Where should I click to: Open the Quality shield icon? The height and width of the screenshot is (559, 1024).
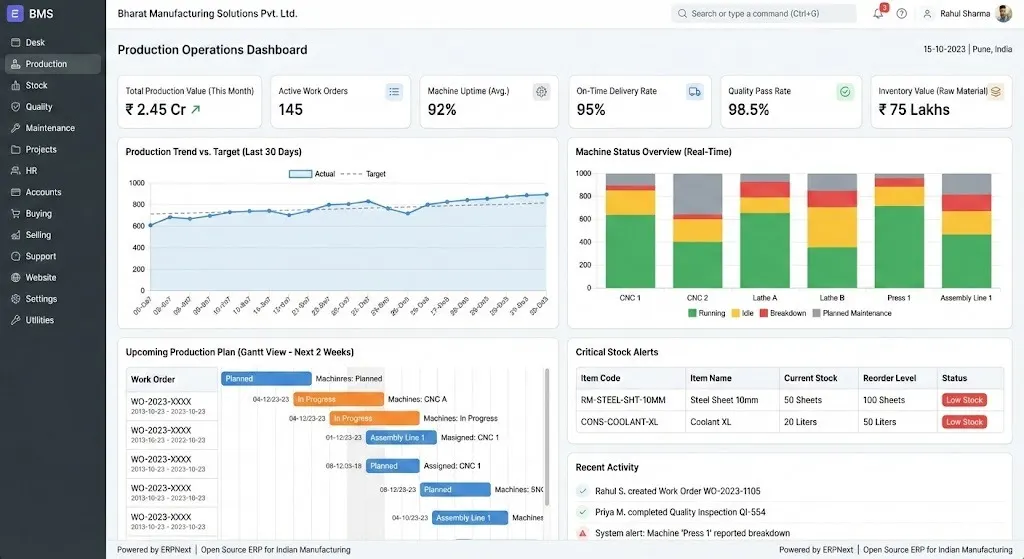16,106
